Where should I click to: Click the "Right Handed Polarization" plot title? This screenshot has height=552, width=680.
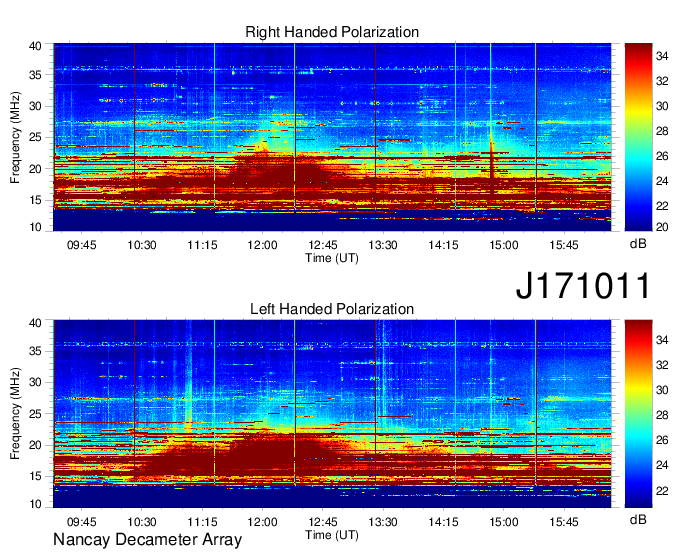332,32
